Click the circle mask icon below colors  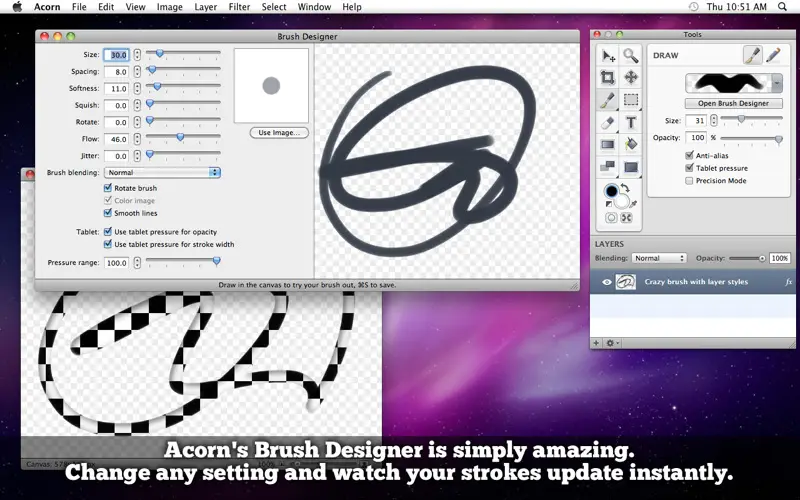(611, 218)
